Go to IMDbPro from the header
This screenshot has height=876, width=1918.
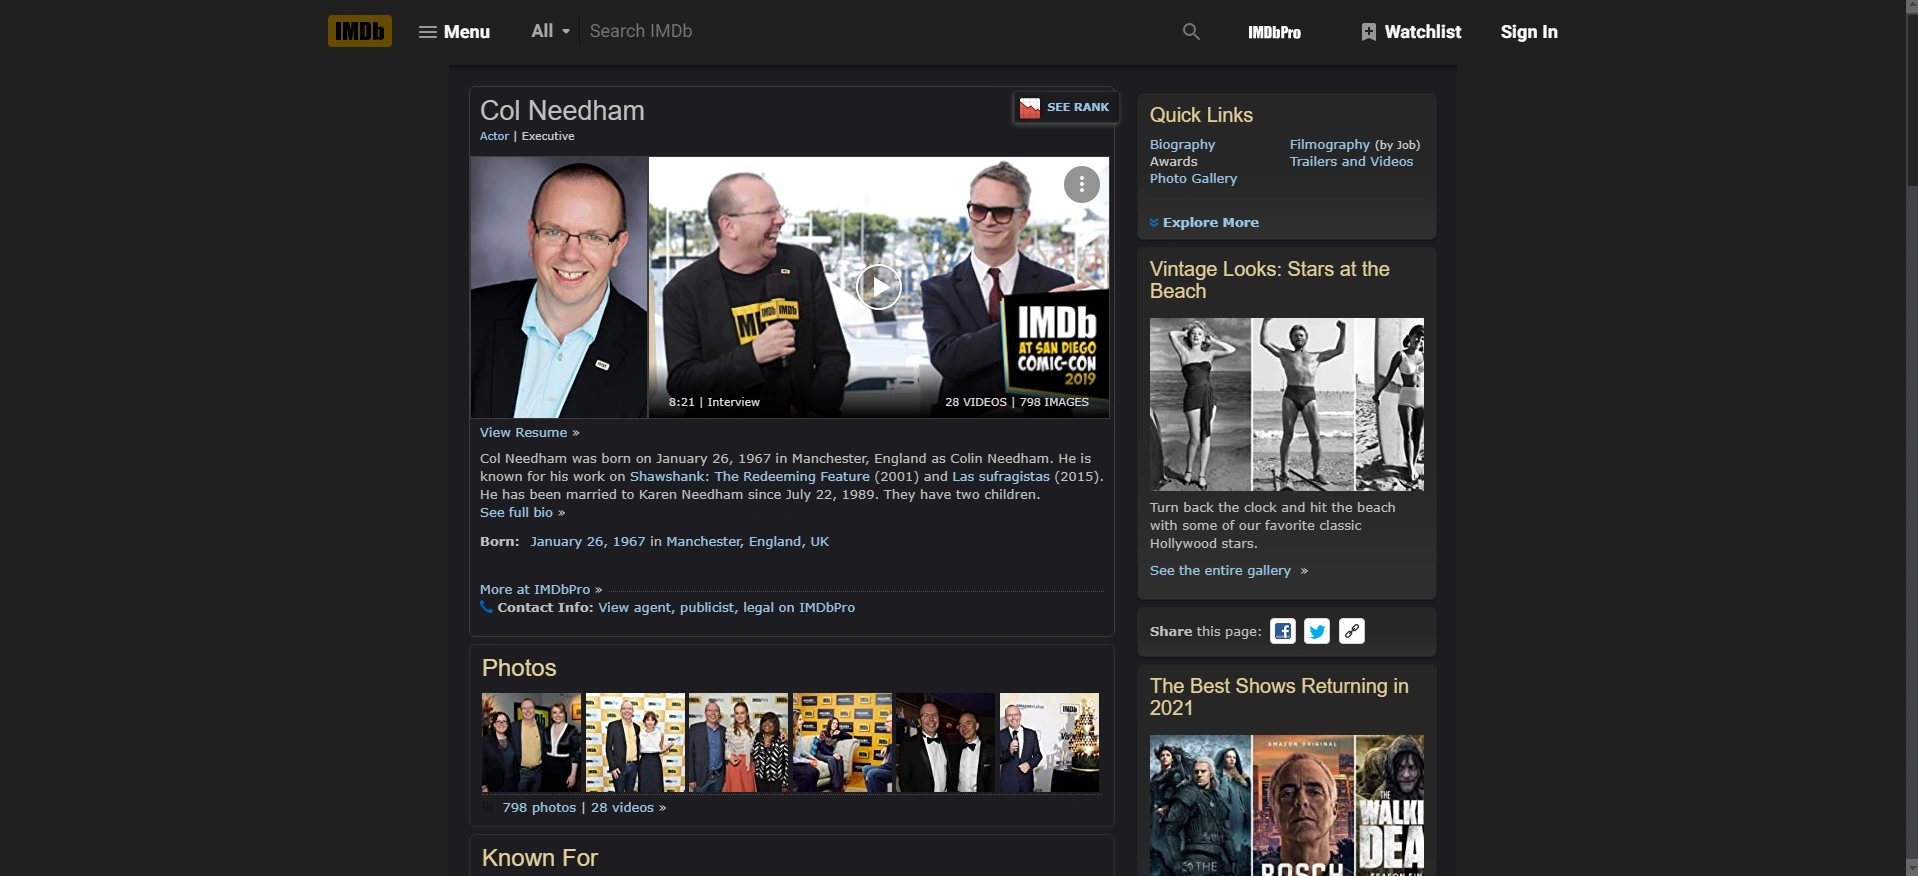(1274, 32)
